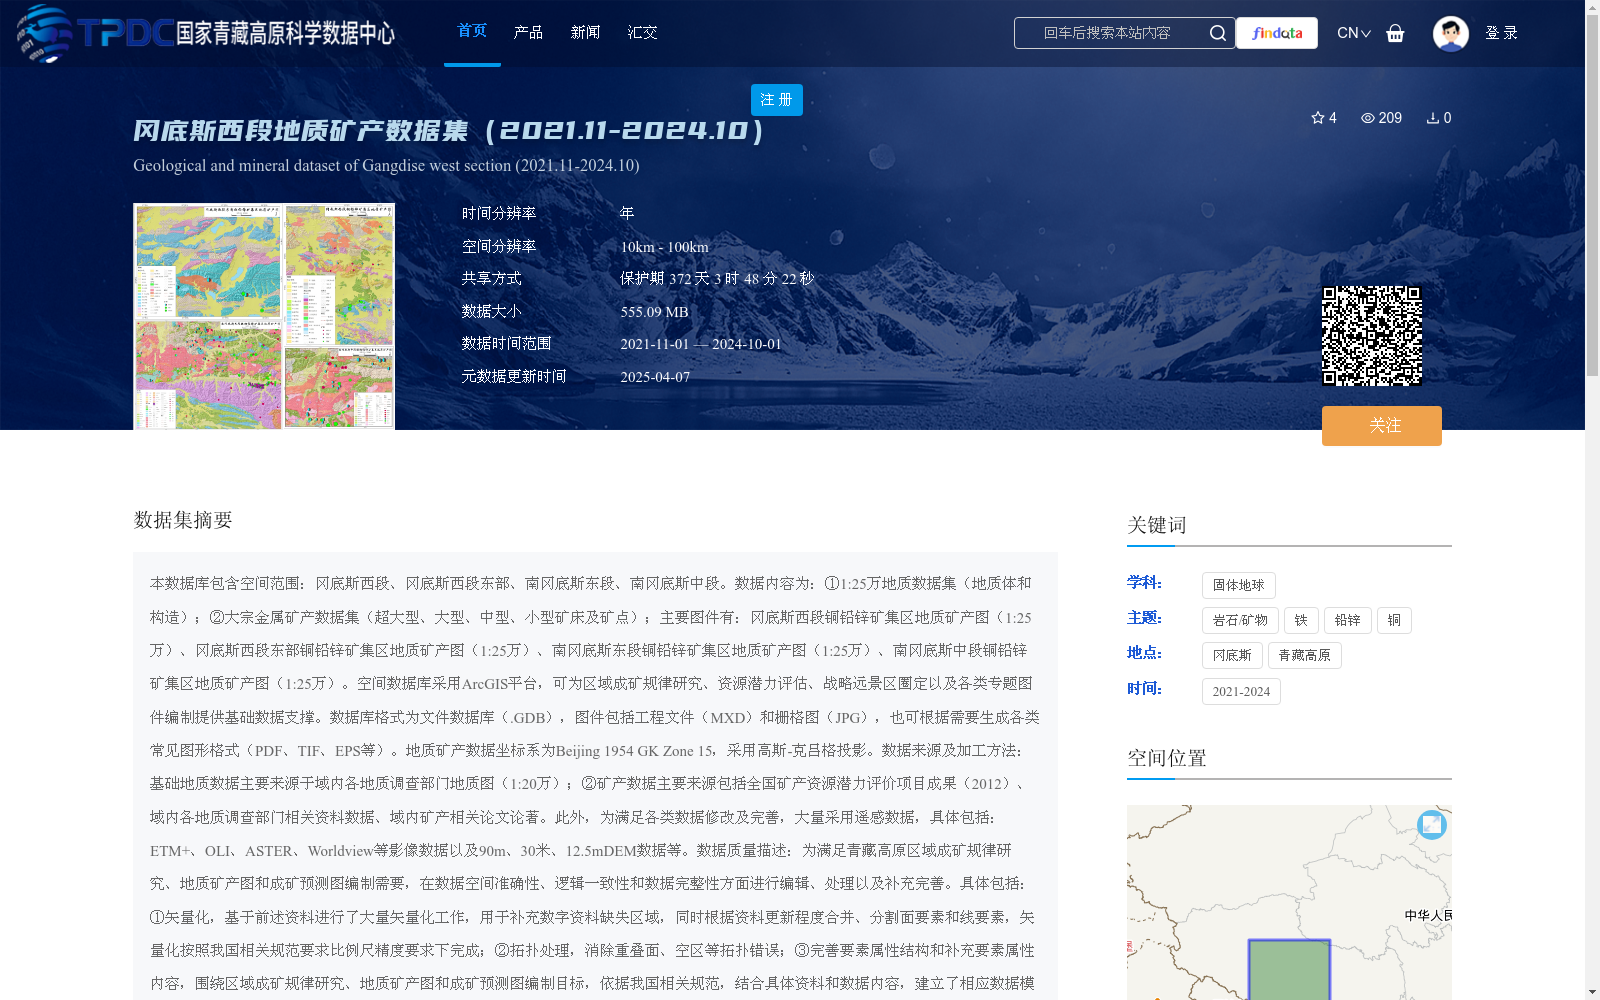Click the eye views icon

tap(1367, 118)
